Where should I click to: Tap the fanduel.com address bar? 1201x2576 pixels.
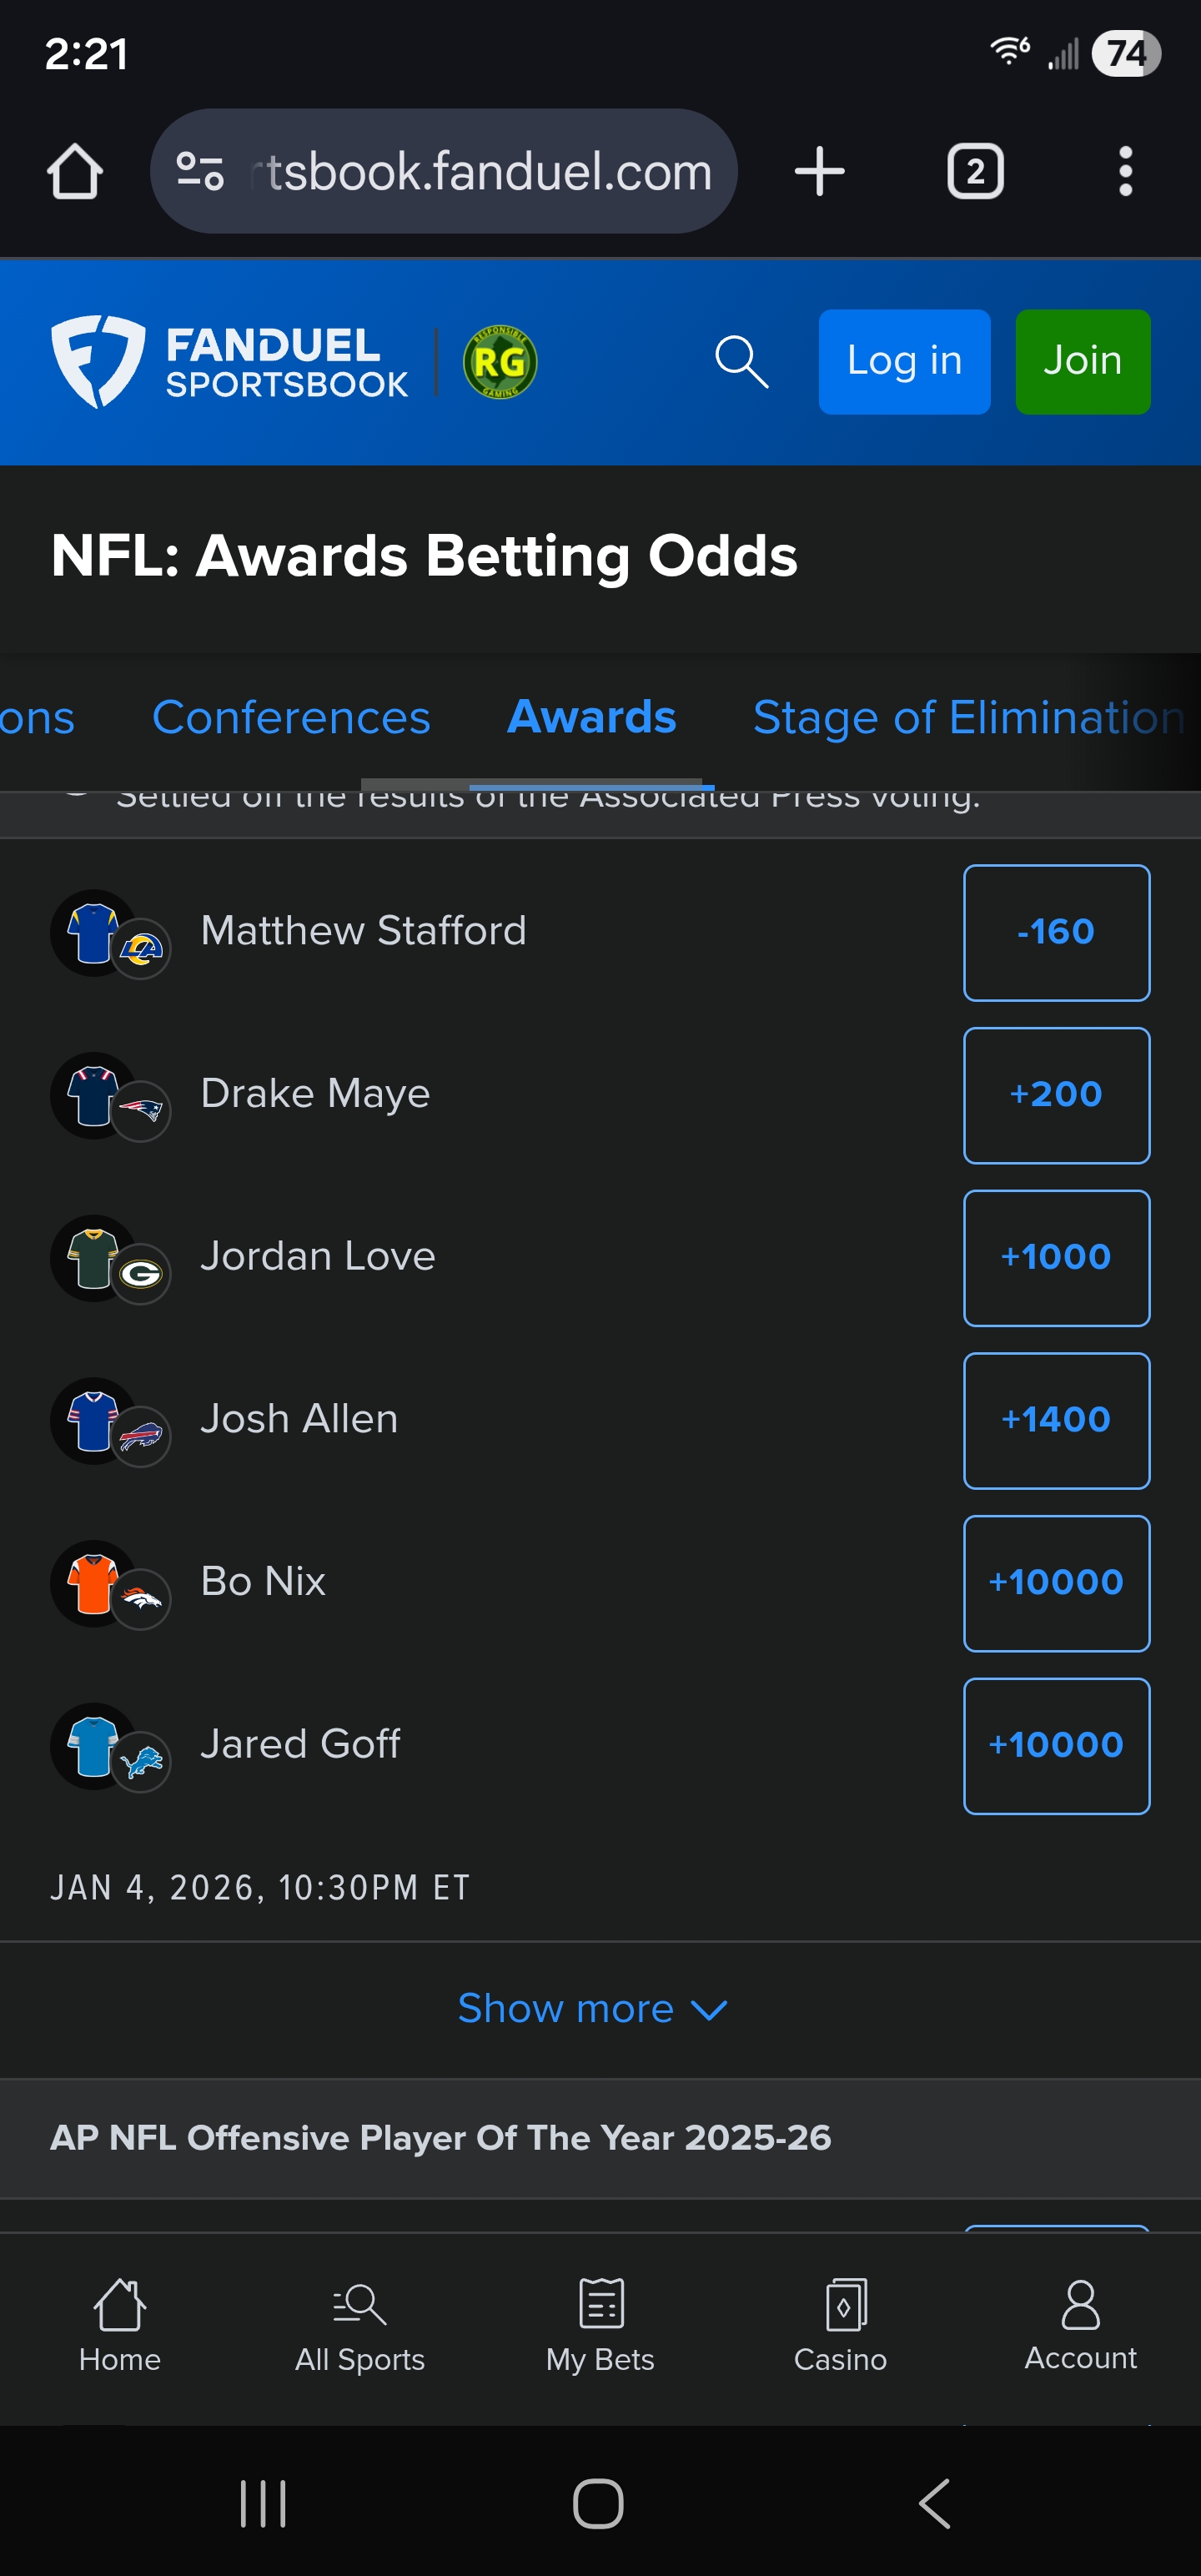click(443, 171)
